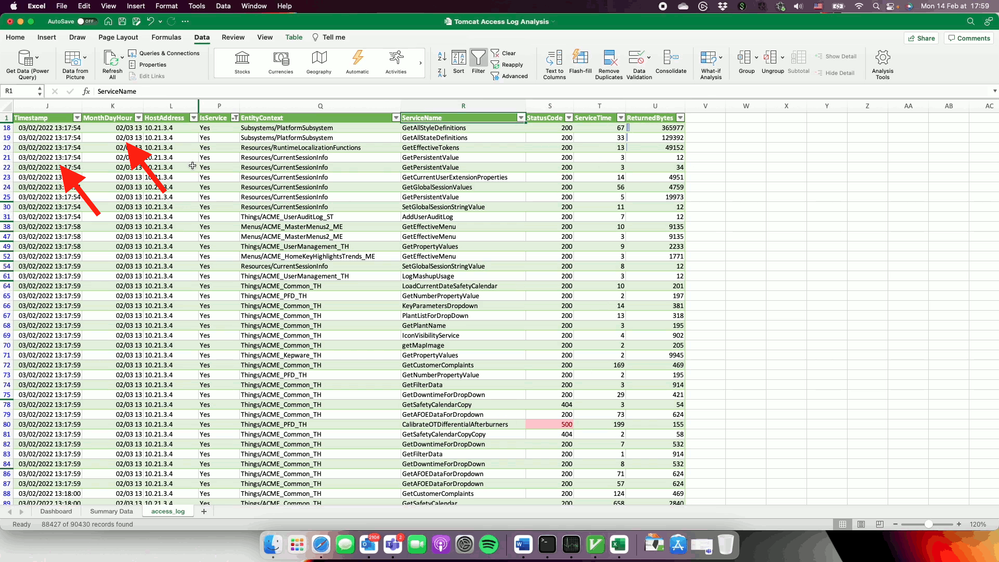Open the Sort dialog
Screen dimensions: 999x562
pos(459,62)
